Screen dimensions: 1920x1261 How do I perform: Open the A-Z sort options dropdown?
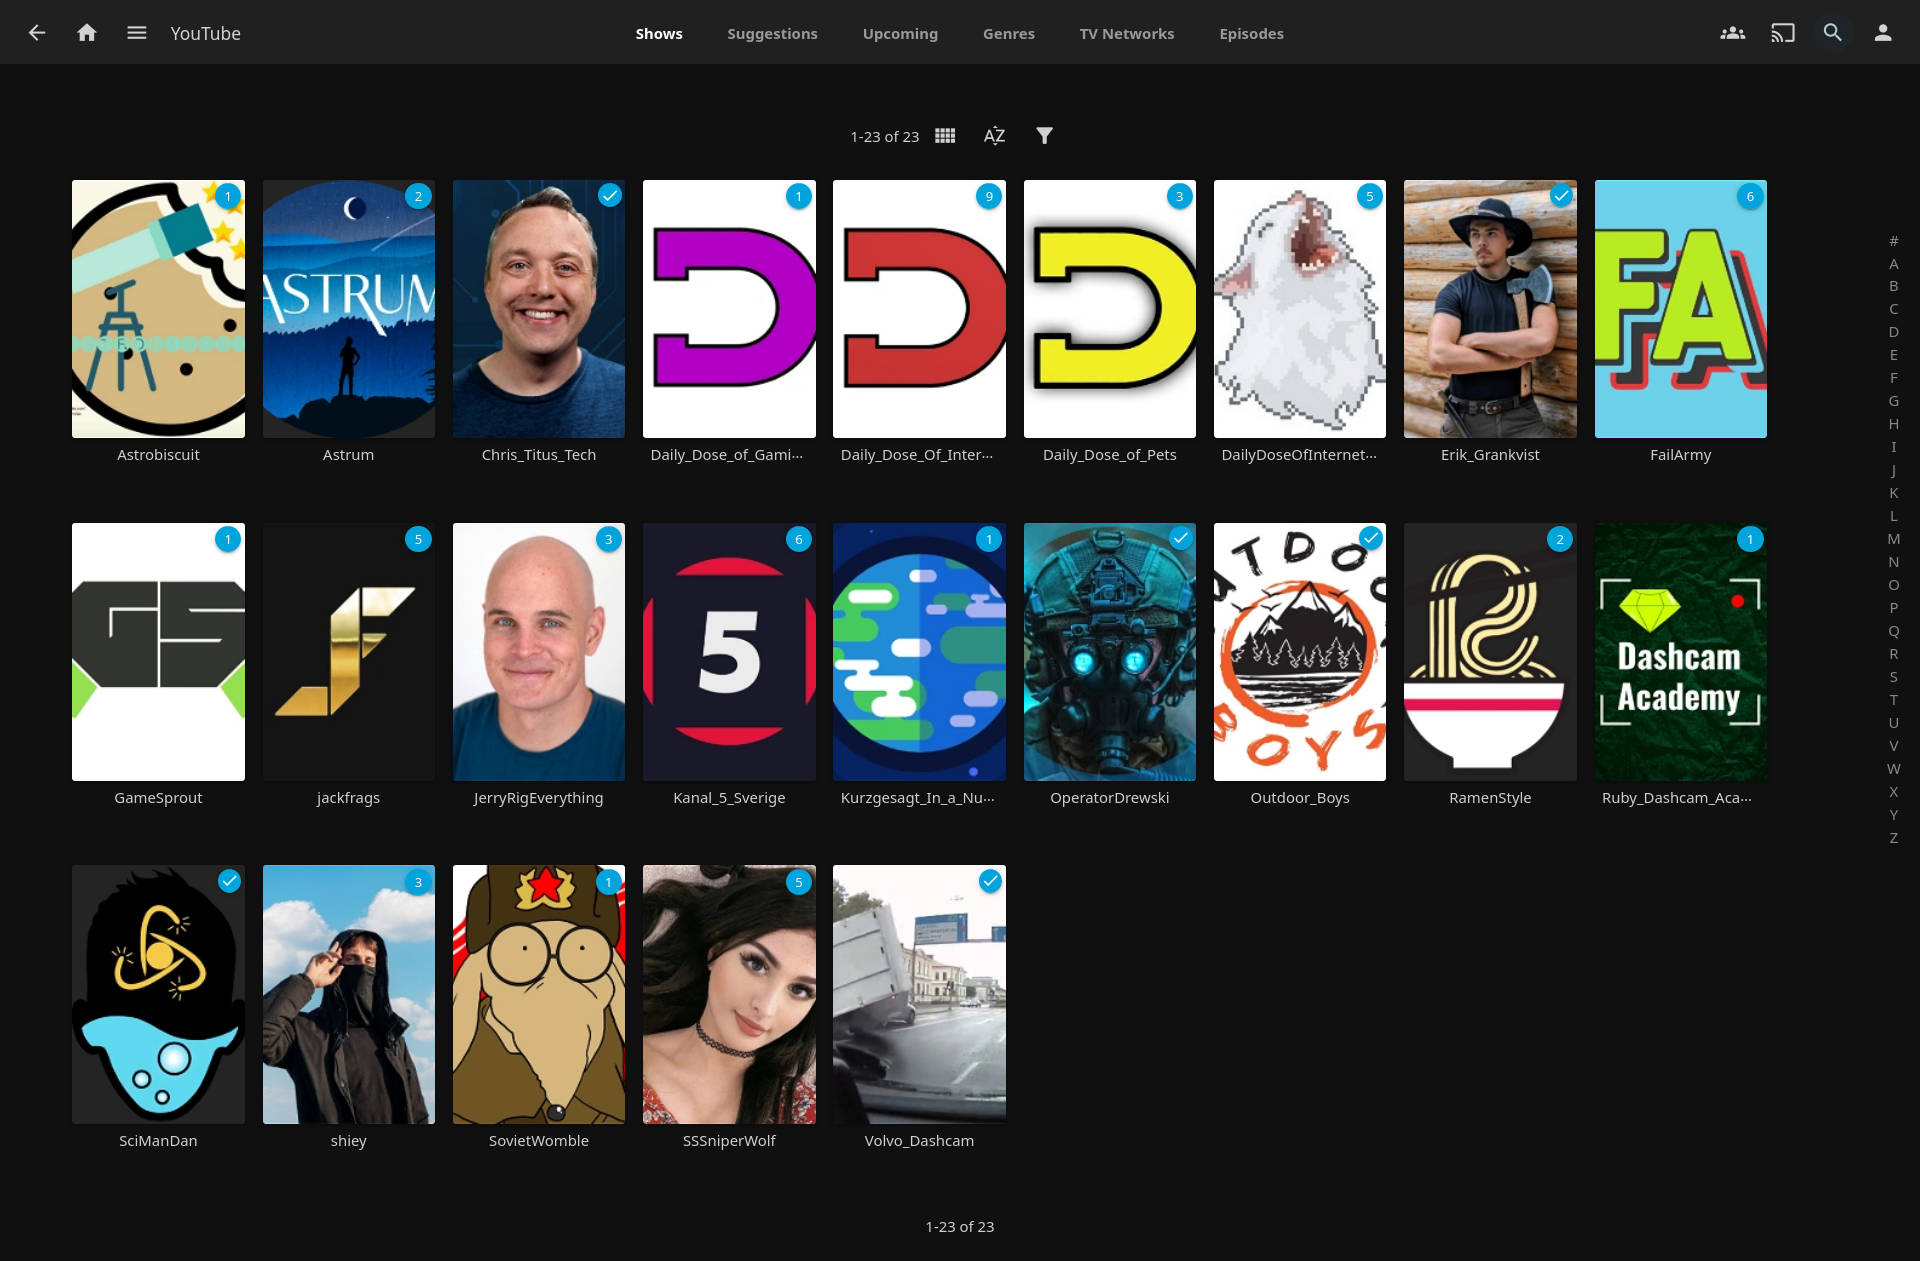[x=994, y=136]
